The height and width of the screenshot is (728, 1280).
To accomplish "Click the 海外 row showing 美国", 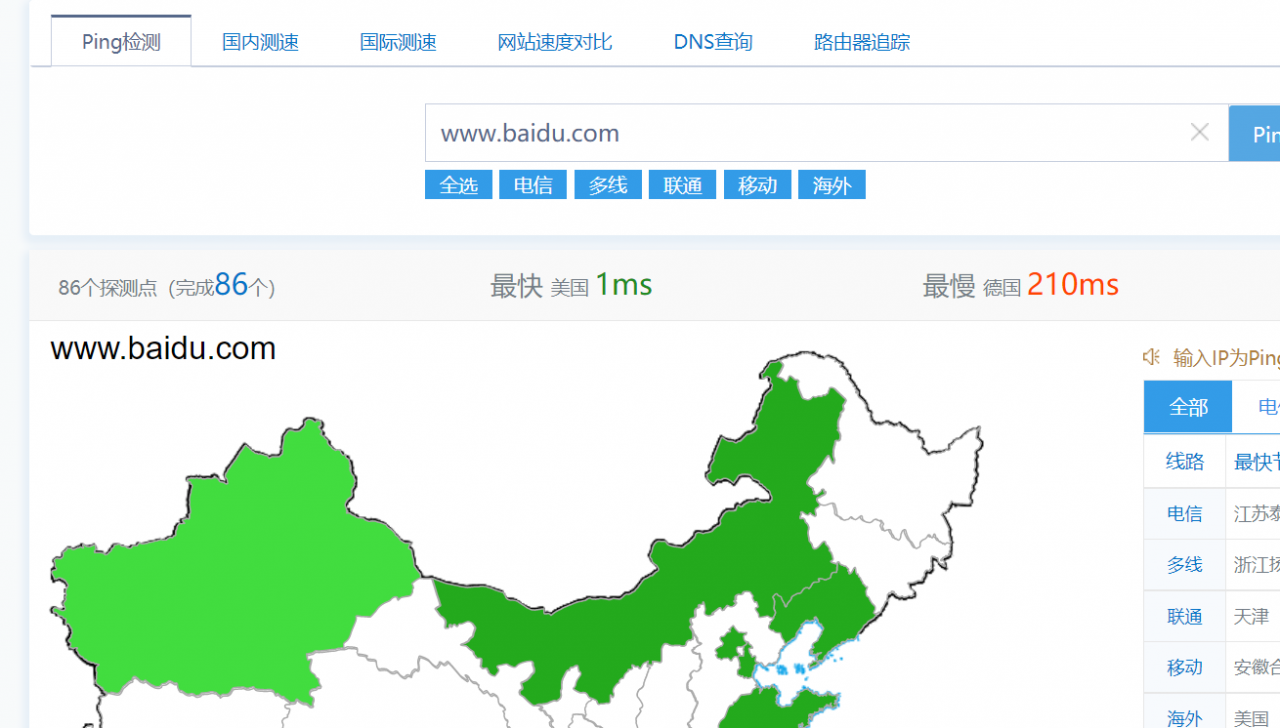I will [1184, 717].
